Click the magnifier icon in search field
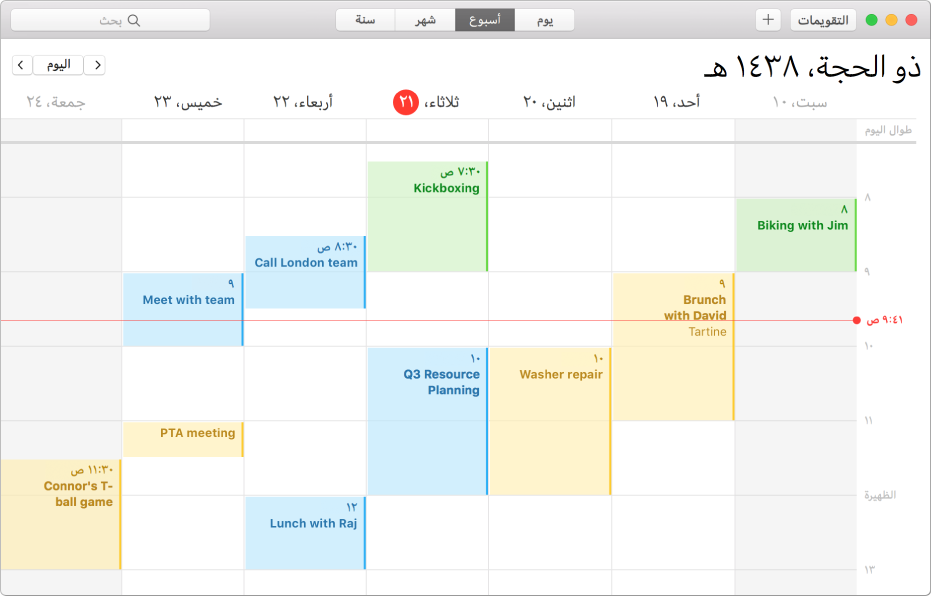The image size is (931, 596). point(134,20)
